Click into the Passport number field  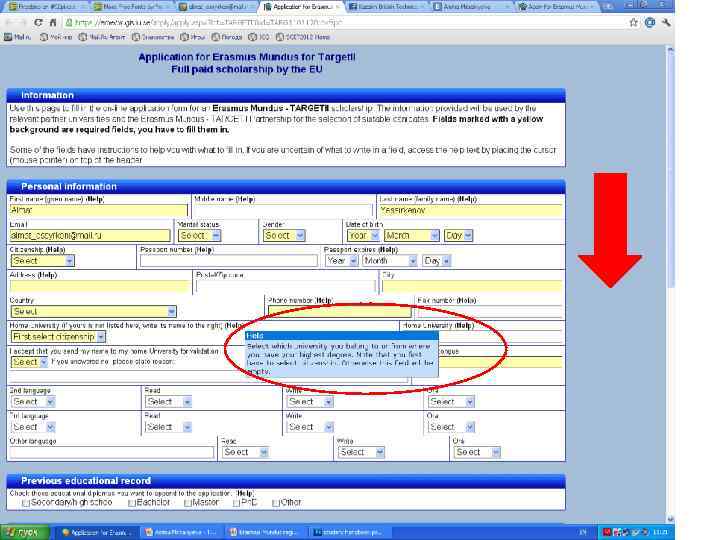229,261
